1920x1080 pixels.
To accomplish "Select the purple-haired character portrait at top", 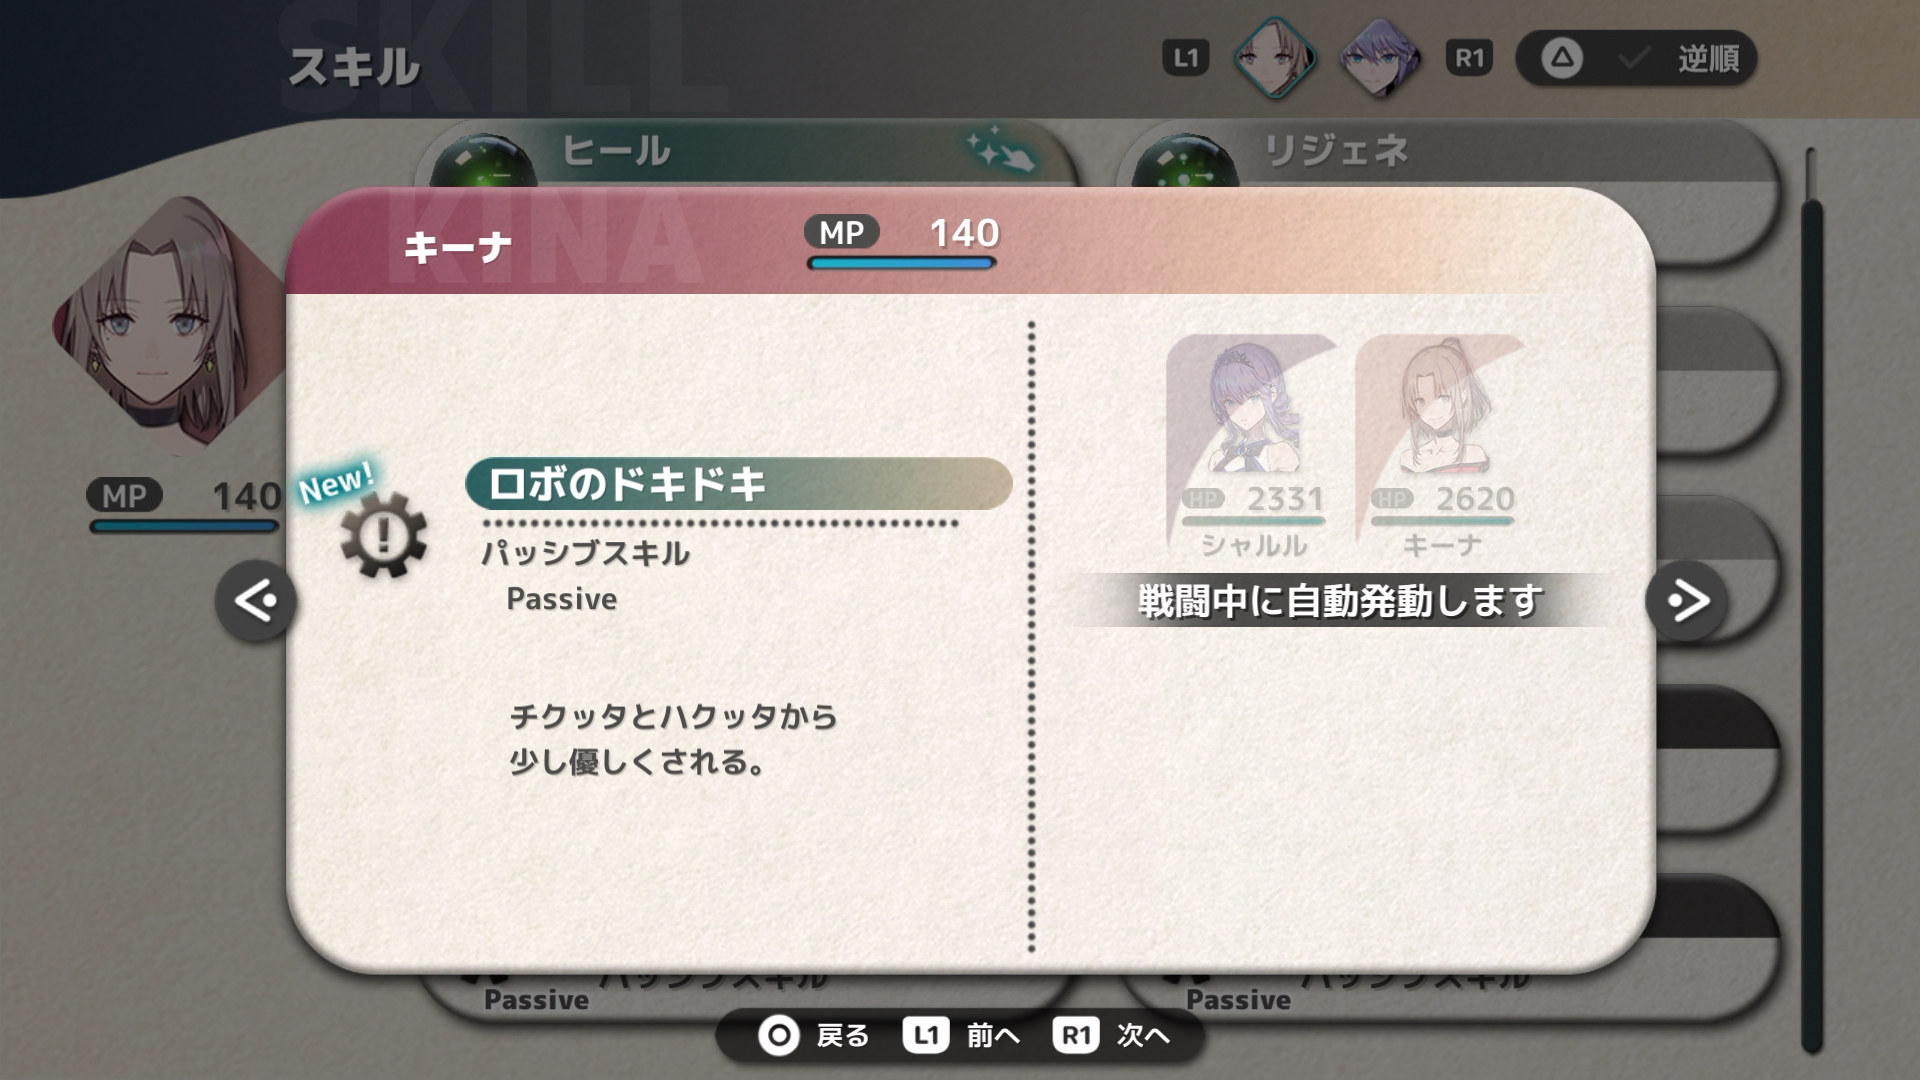I will click(x=1380, y=58).
